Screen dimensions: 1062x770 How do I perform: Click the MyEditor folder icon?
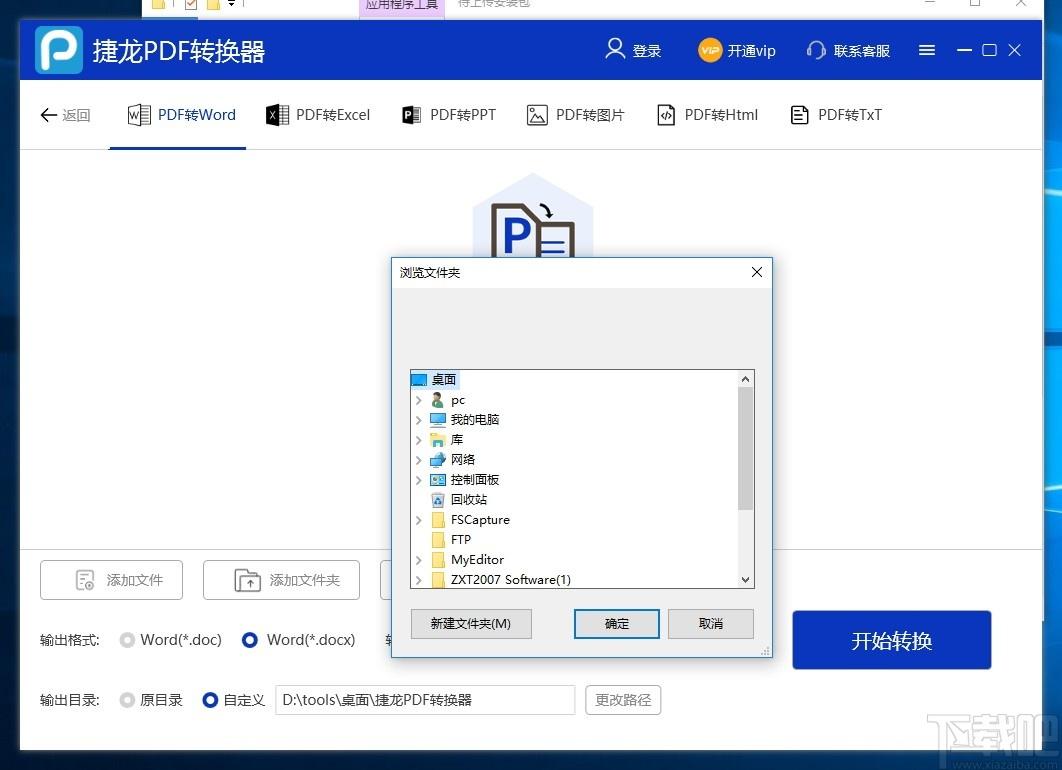(x=438, y=560)
